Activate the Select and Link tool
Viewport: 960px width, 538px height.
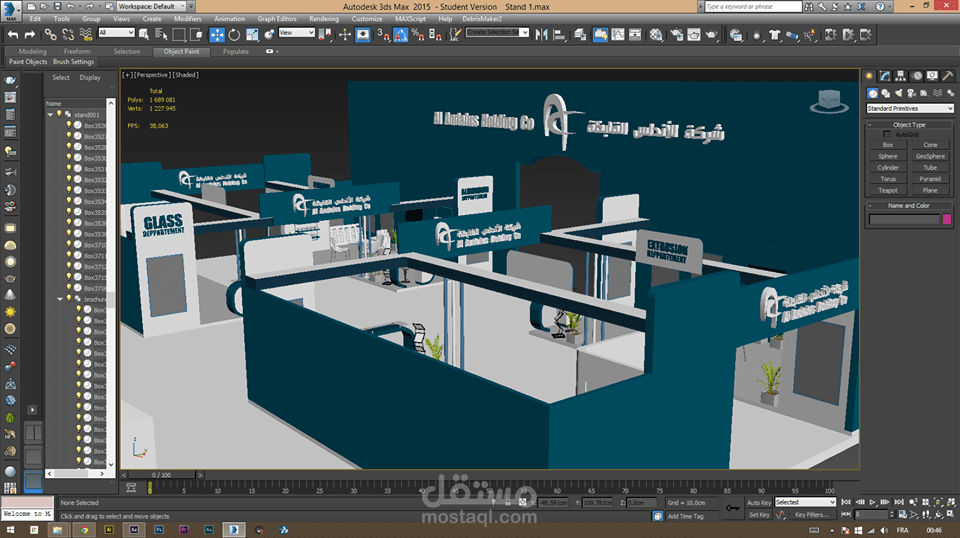(x=50, y=35)
